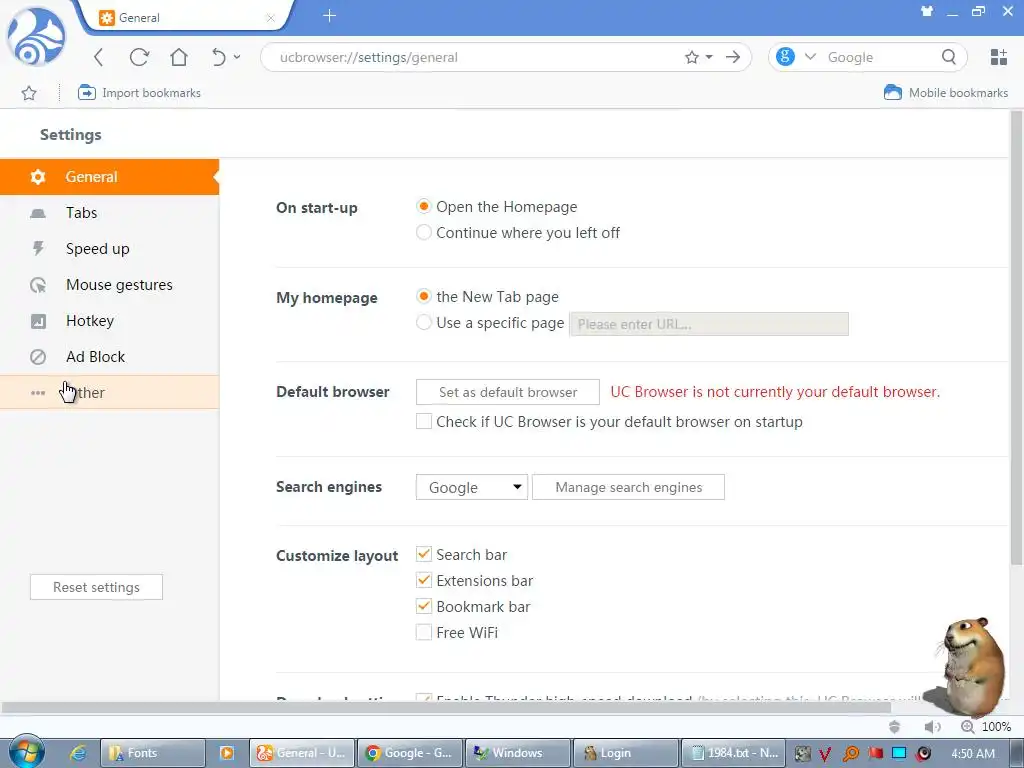Open the Speed up settings section
Viewport: 1024px width, 768px height.
[110, 249]
